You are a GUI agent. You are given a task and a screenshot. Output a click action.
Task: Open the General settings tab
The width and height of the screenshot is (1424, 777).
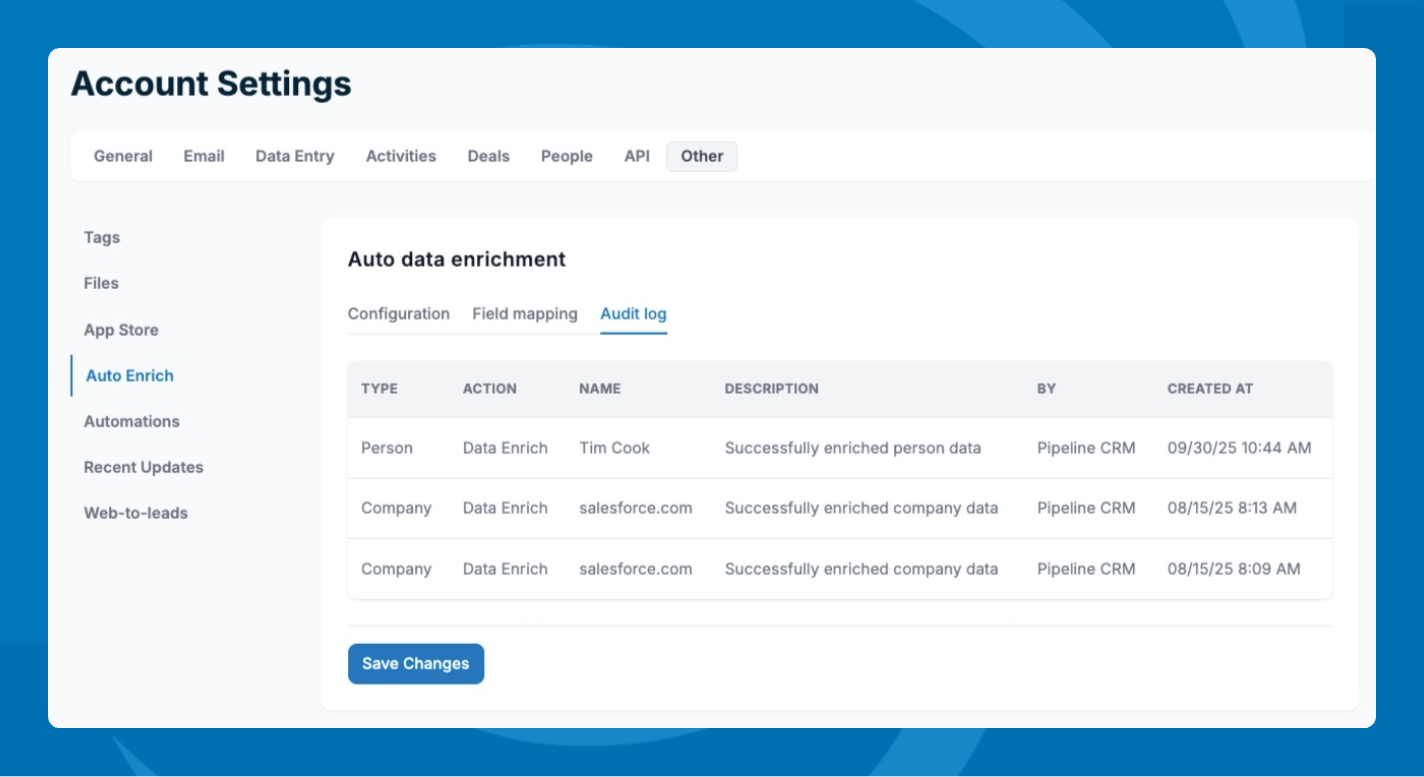coord(123,156)
